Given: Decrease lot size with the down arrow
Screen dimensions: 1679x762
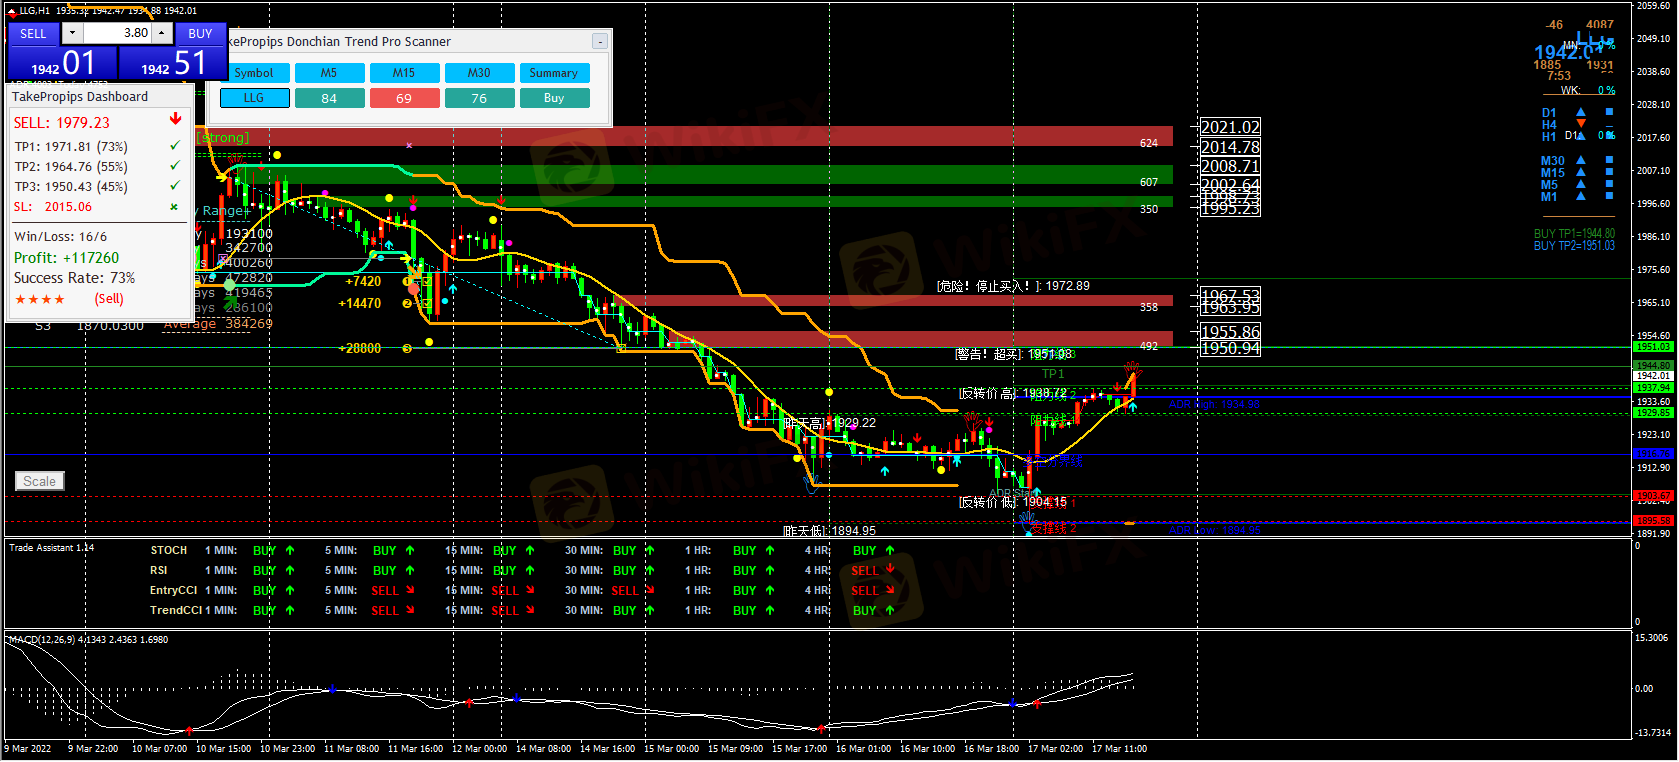Looking at the screenshot, I should point(72,33).
